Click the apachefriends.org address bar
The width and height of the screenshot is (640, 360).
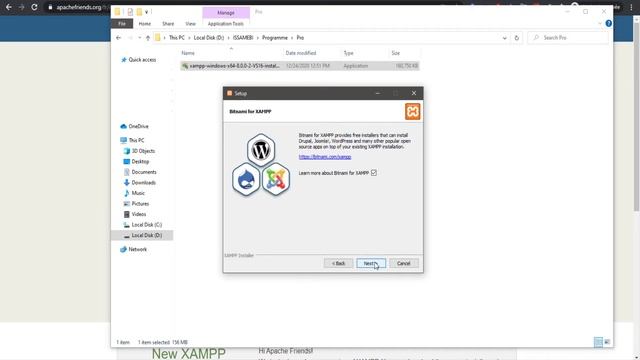coord(79,7)
